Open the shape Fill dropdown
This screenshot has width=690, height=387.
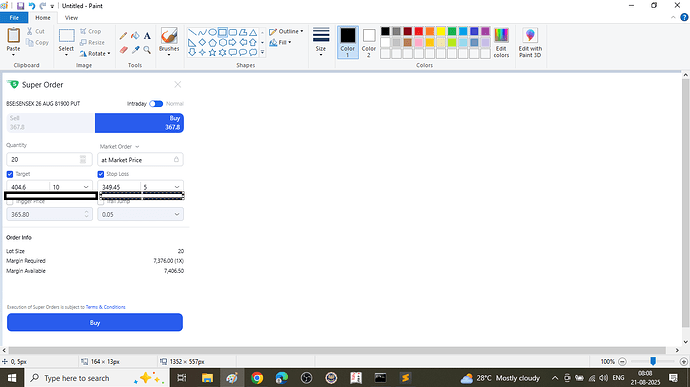pos(280,42)
